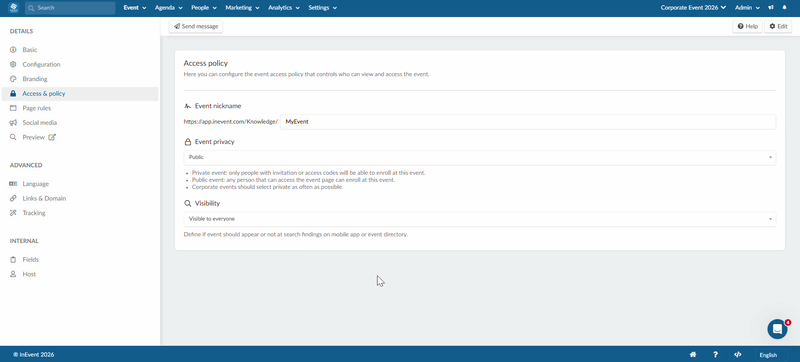Click the https://app.inevent.com/Knowledge/ URL text
The image size is (800, 362).
coord(231,122)
